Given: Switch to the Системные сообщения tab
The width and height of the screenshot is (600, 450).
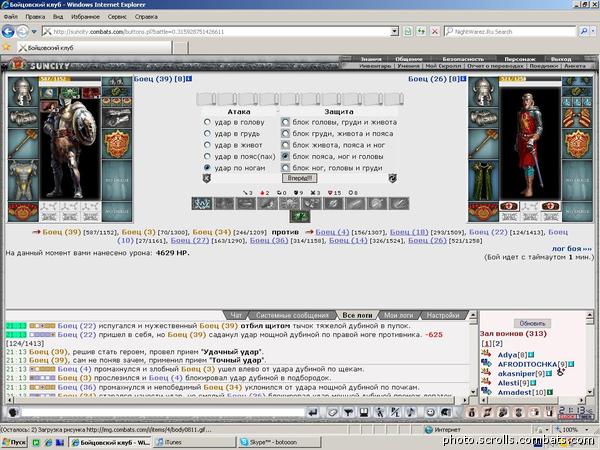Looking at the screenshot, I should pos(292,315).
